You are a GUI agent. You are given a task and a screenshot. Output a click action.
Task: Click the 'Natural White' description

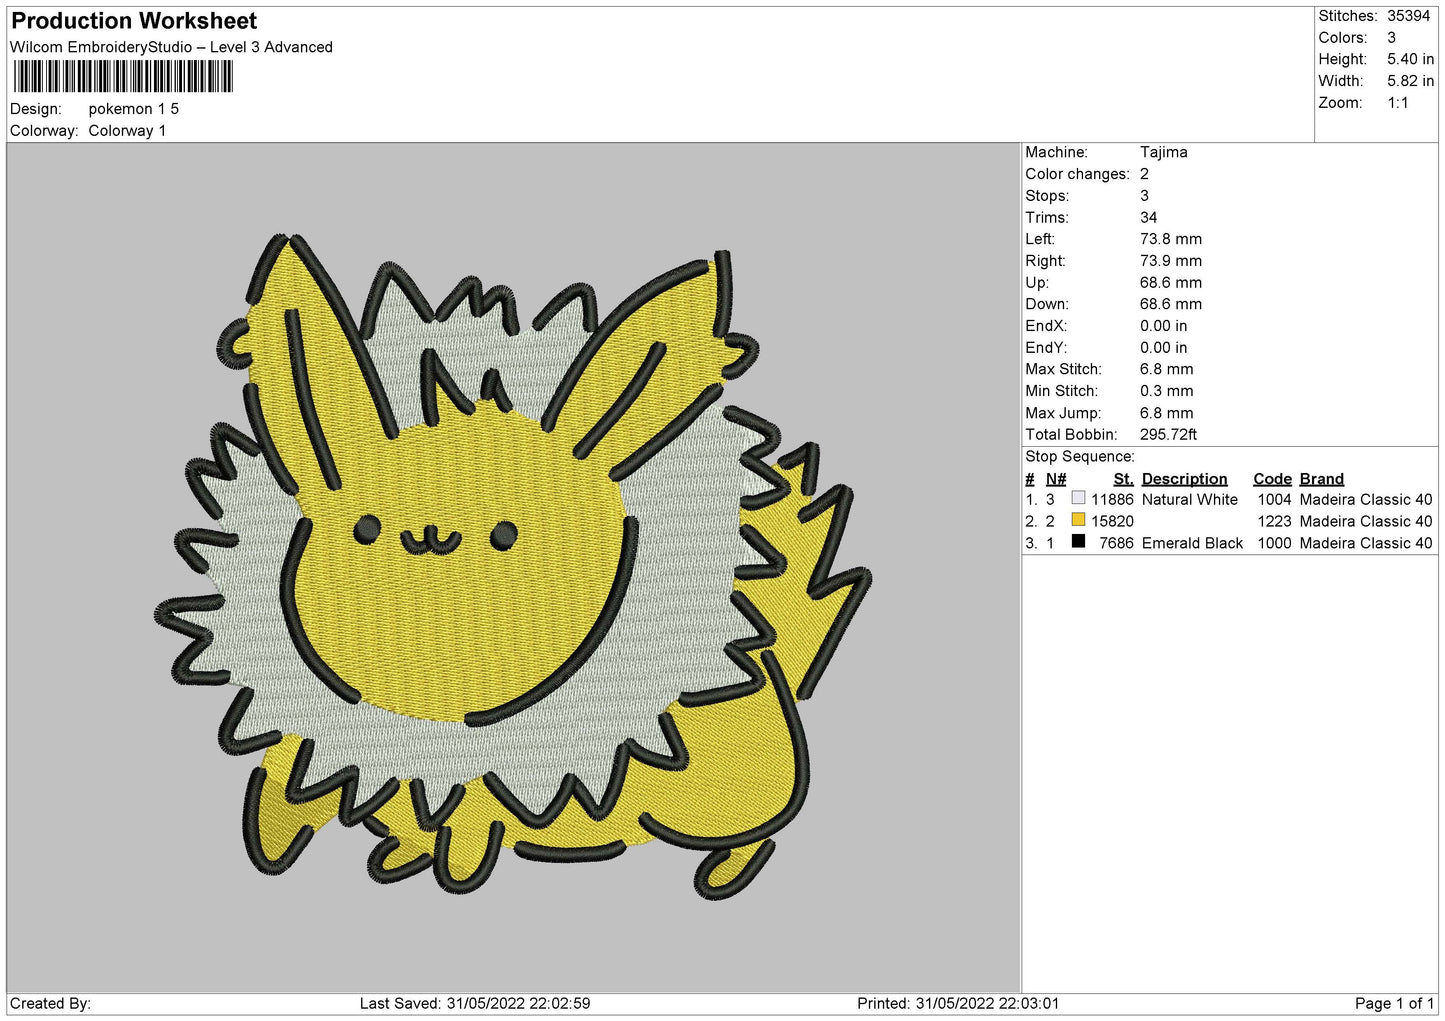point(1189,500)
